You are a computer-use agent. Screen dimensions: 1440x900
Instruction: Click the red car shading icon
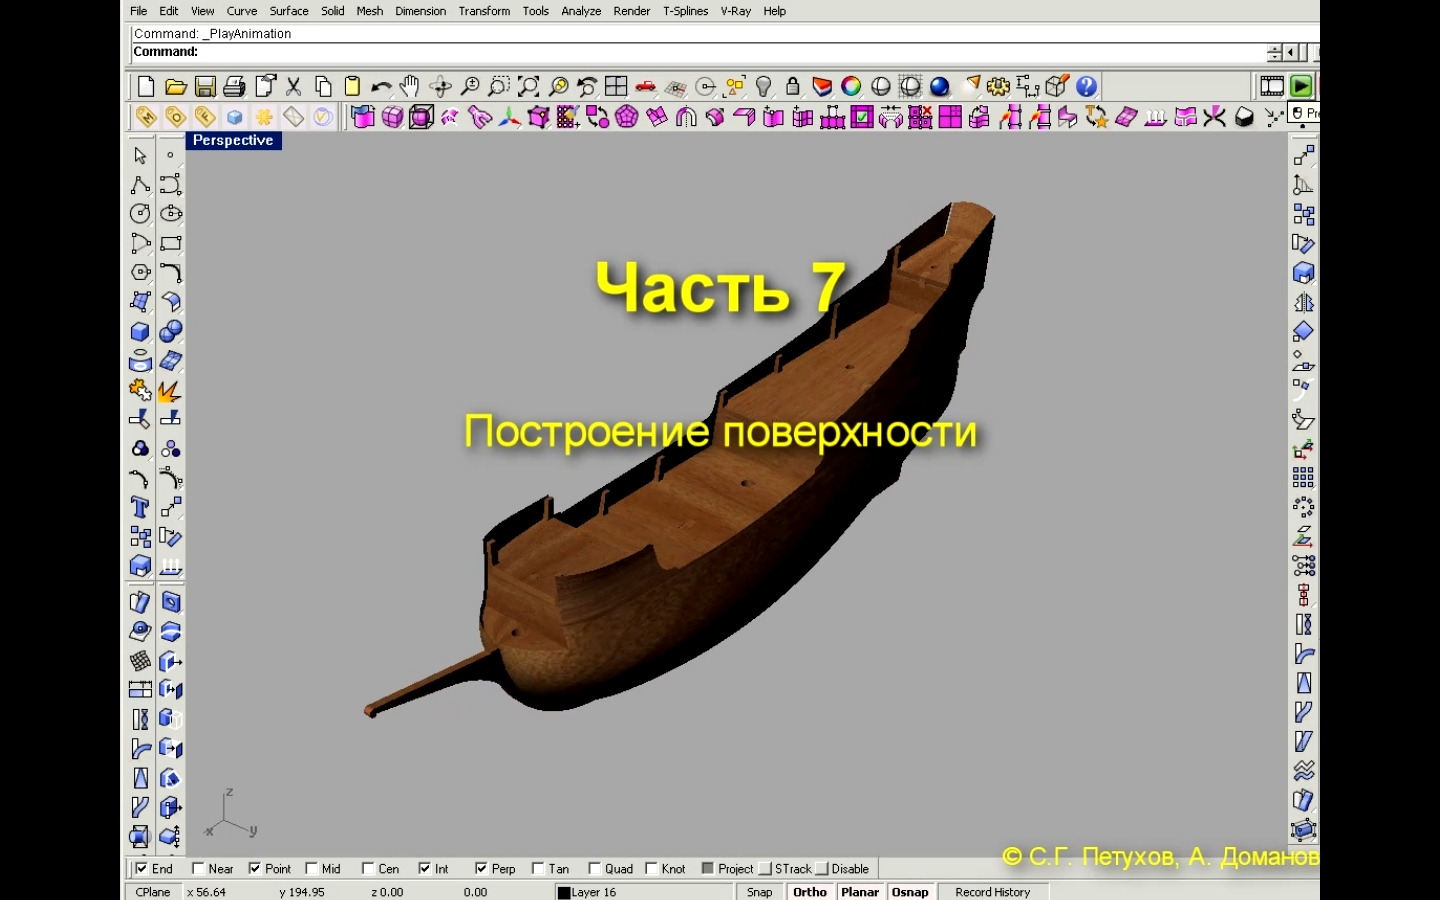(x=646, y=87)
